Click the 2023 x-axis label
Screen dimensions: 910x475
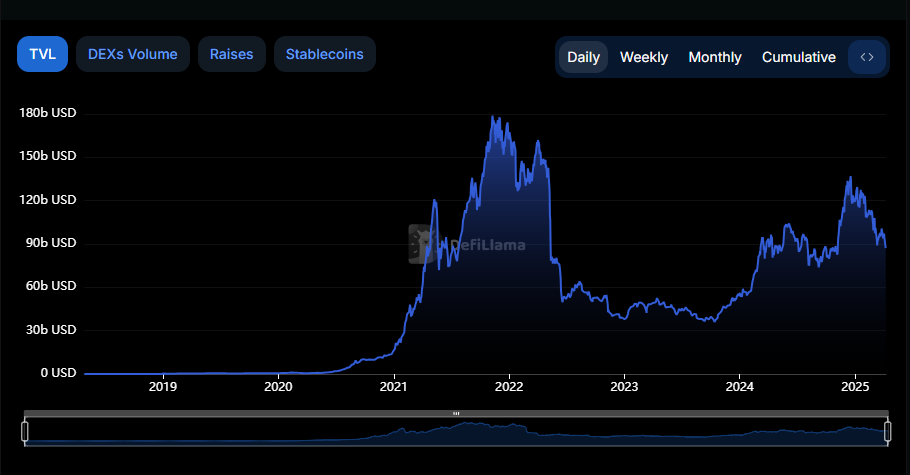[624, 387]
